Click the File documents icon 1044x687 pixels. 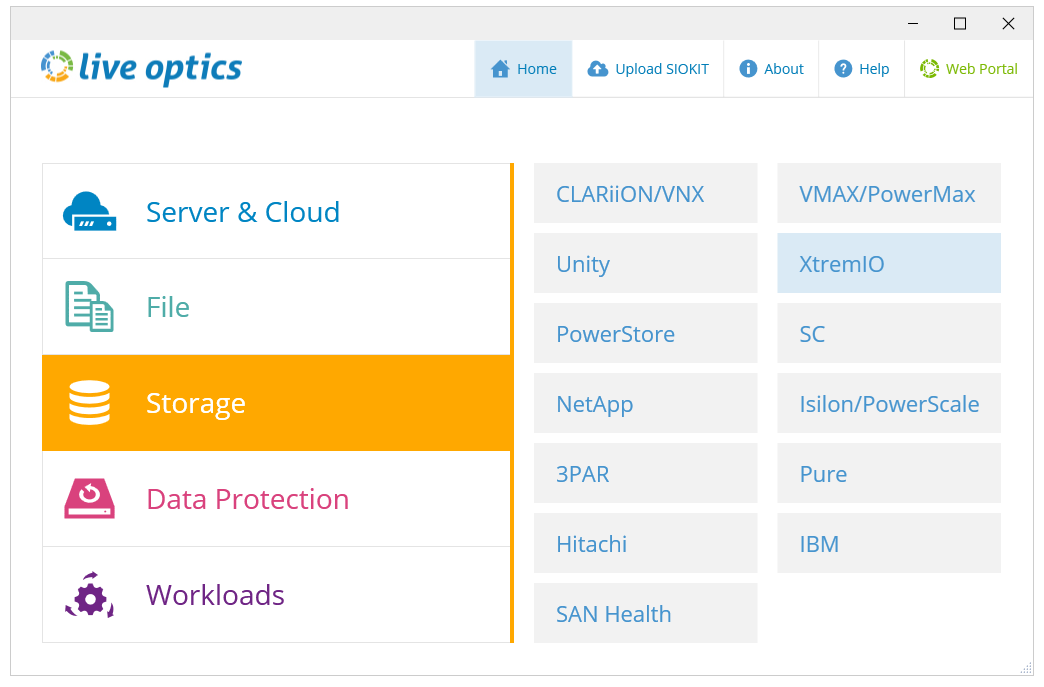coord(89,307)
